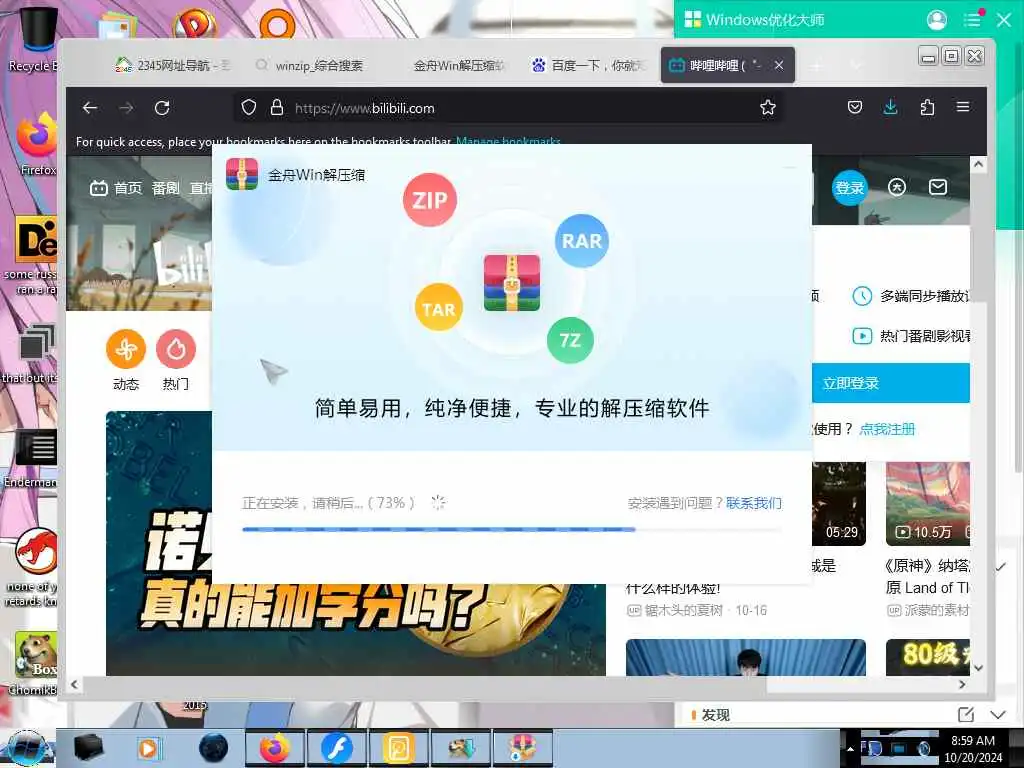
Task: Click the Firefox back arrow button
Action: click(x=90, y=108)
